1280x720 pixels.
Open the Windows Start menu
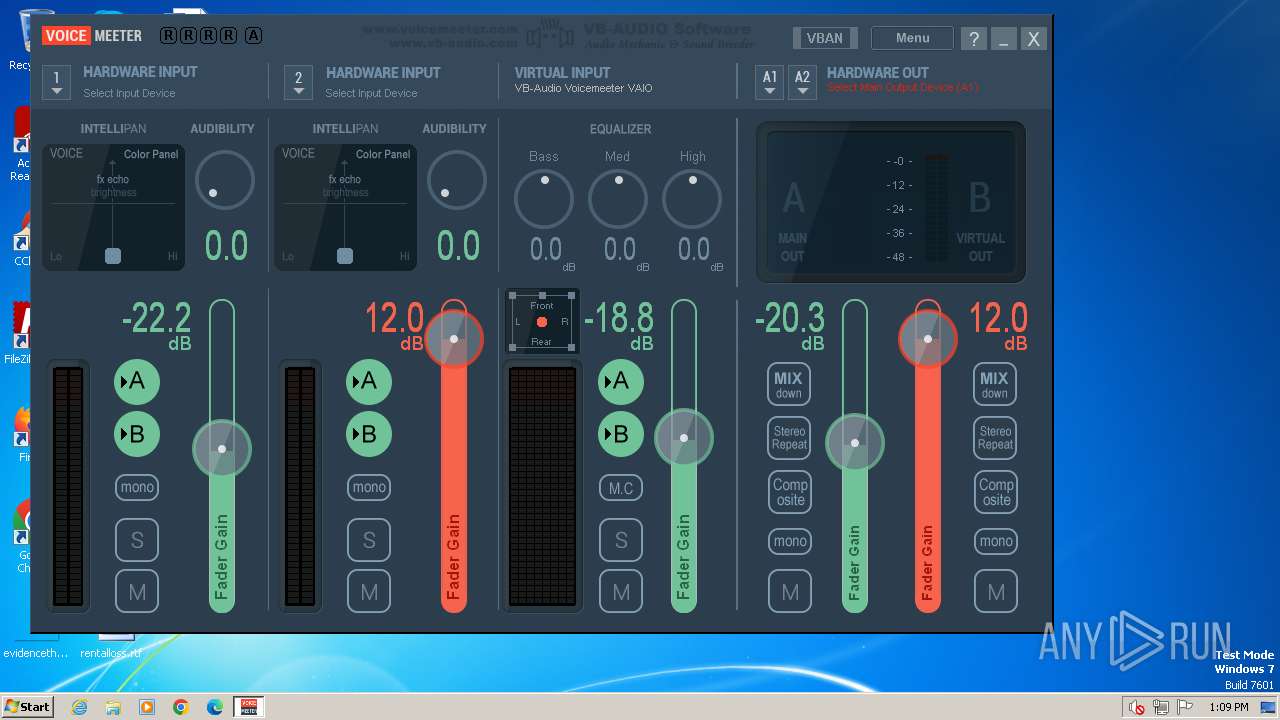point(27,706)
